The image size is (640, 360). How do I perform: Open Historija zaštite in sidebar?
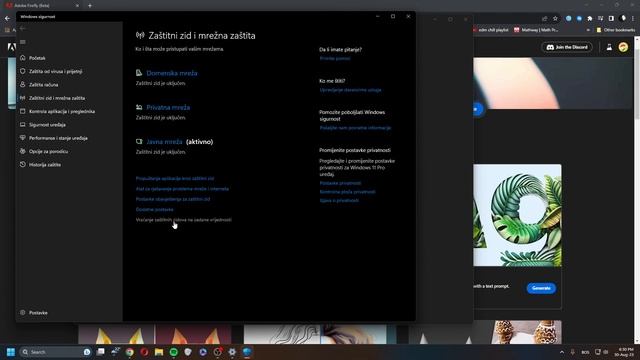(x=44, y=165)
